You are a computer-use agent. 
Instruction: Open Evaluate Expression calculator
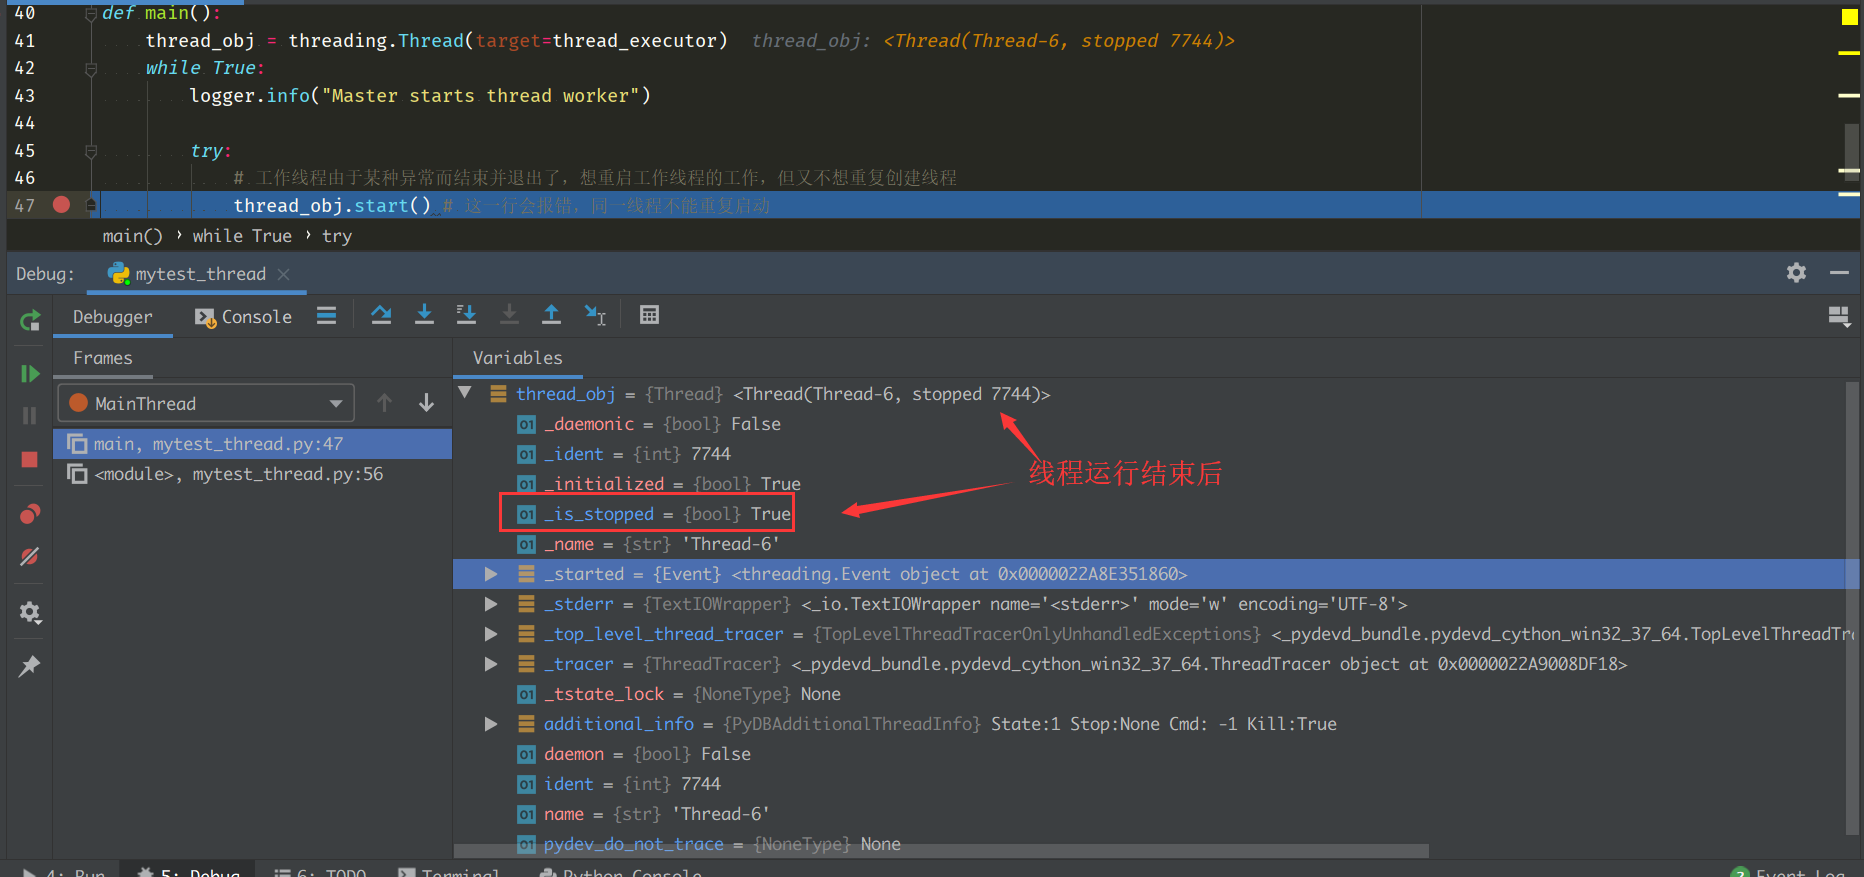(649, 315)
